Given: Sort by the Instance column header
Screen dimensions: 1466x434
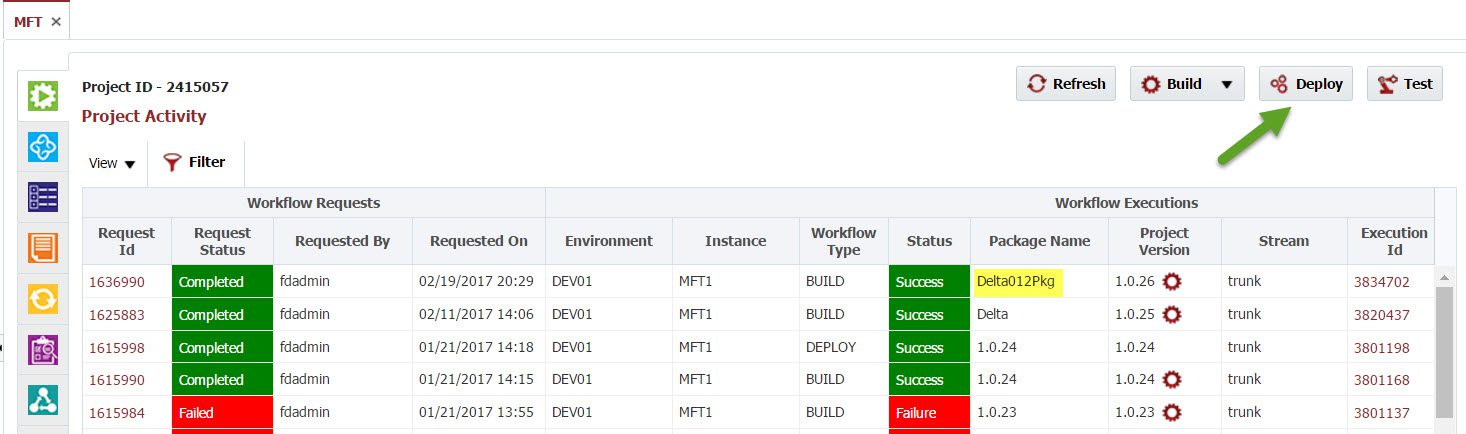Looking at the screenshot, I should (736, 241).
